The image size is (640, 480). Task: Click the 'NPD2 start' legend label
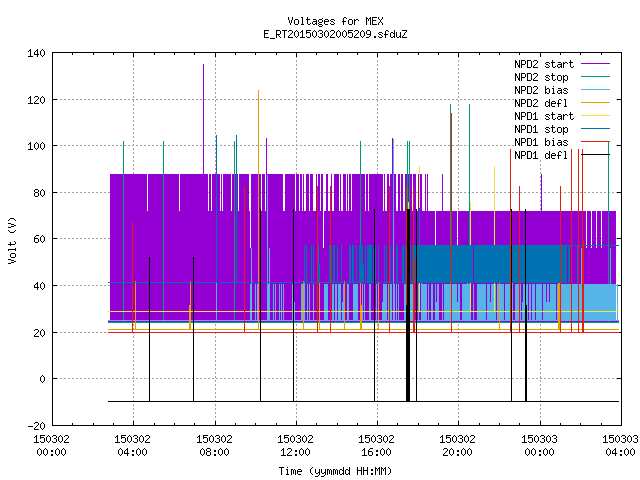544,64
